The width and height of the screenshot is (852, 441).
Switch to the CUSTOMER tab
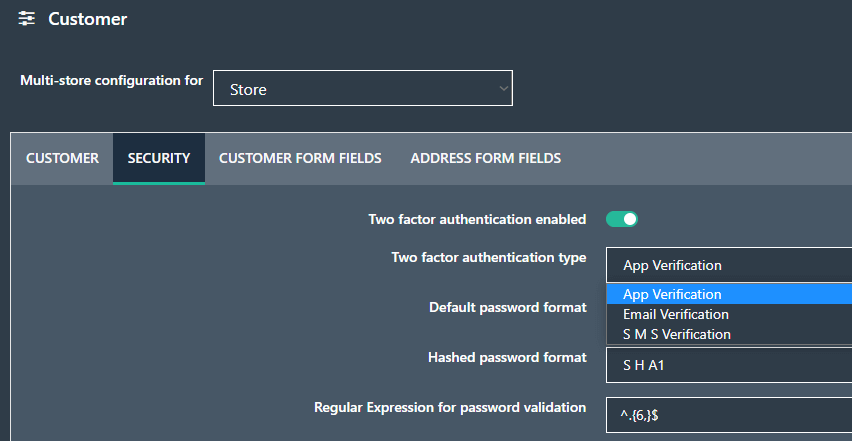click(62, 158)
